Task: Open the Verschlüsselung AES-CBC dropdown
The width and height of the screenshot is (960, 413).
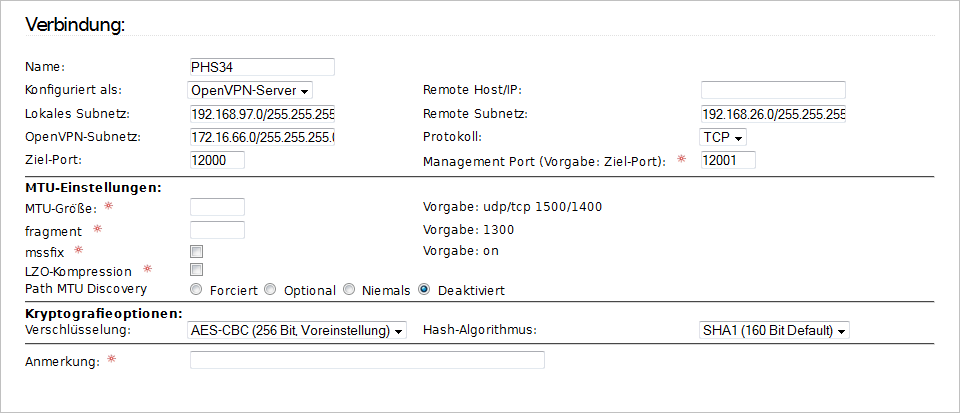Action: pos(297,330)
